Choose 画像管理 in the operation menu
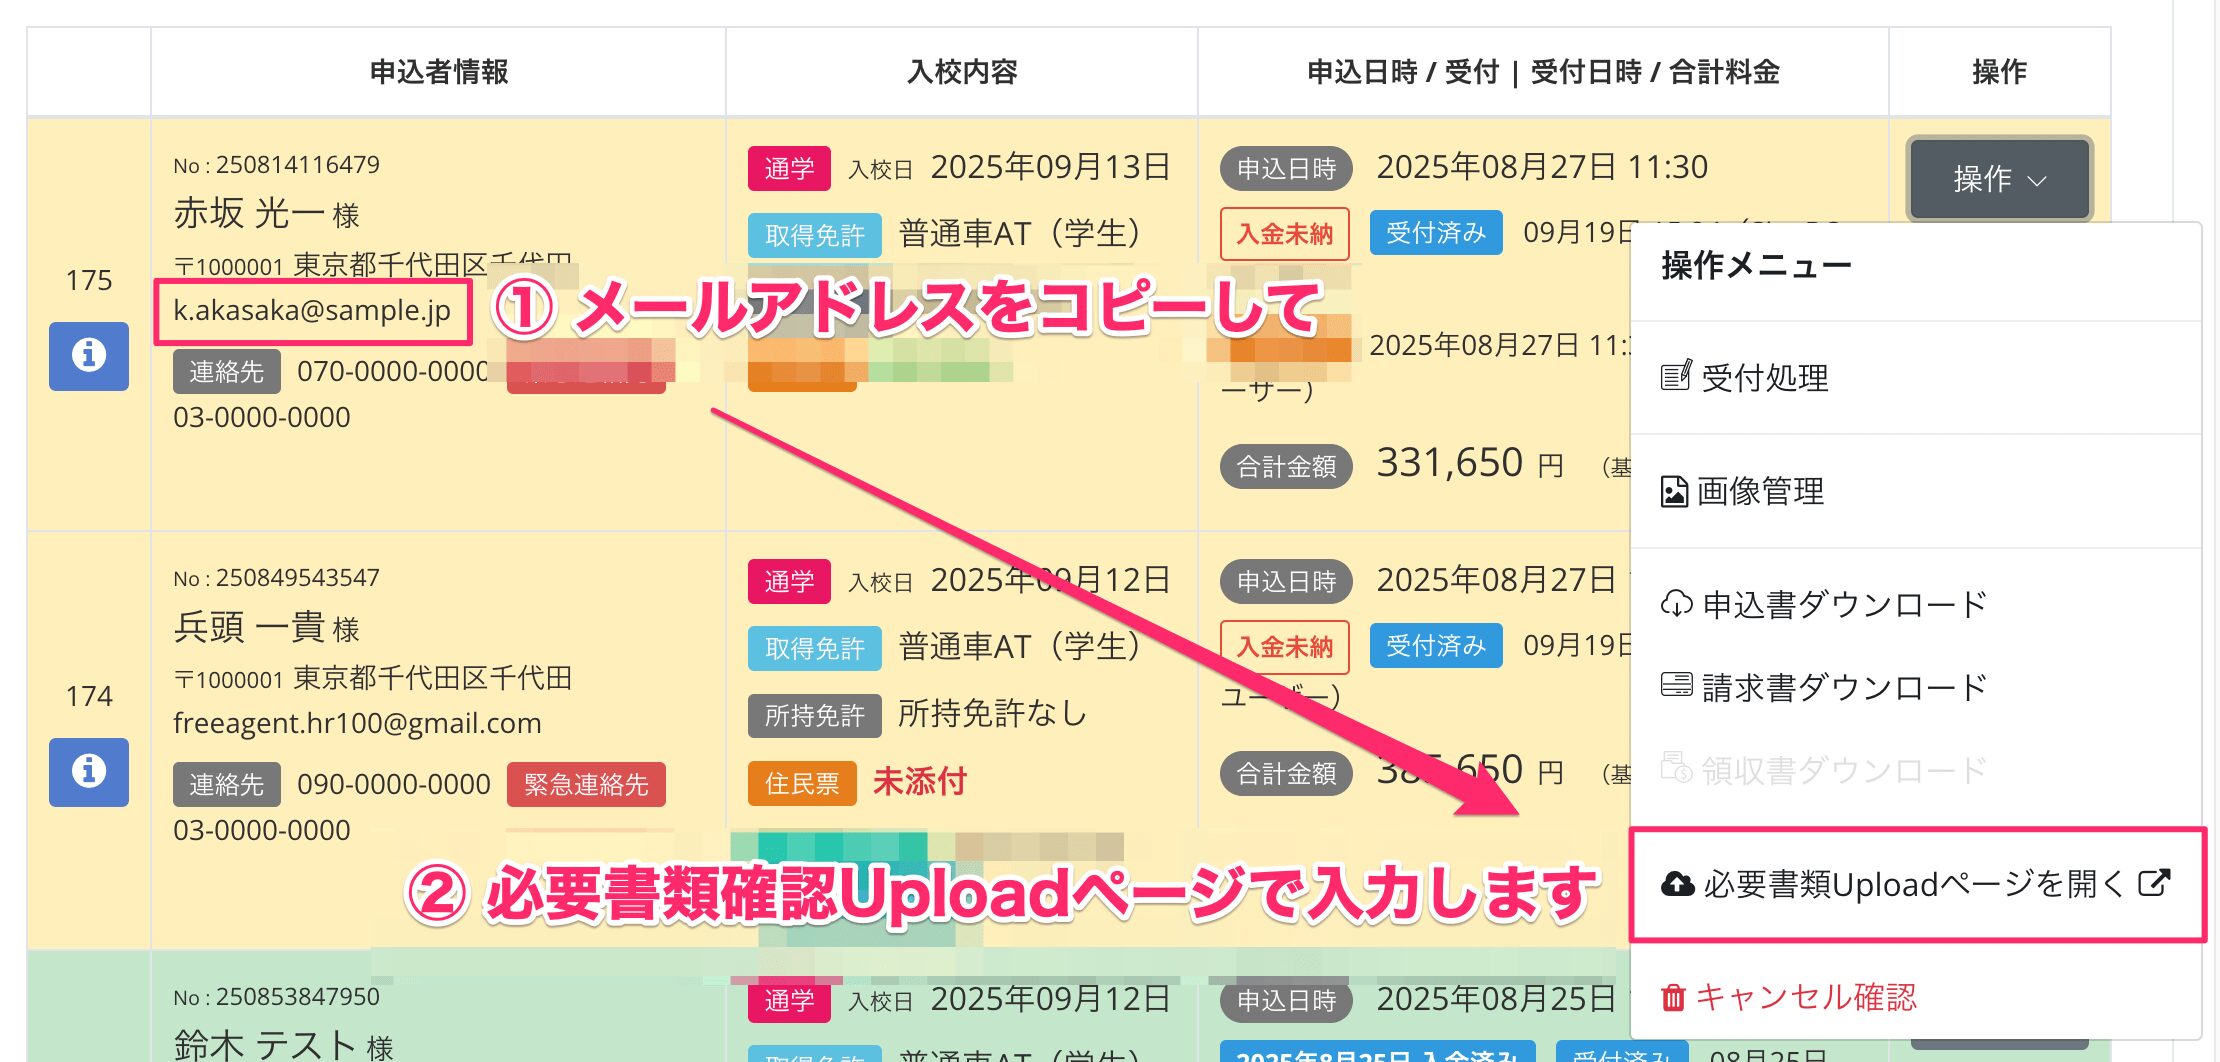Screen dimensions: 2220x1062 [x=1760, y=492]
